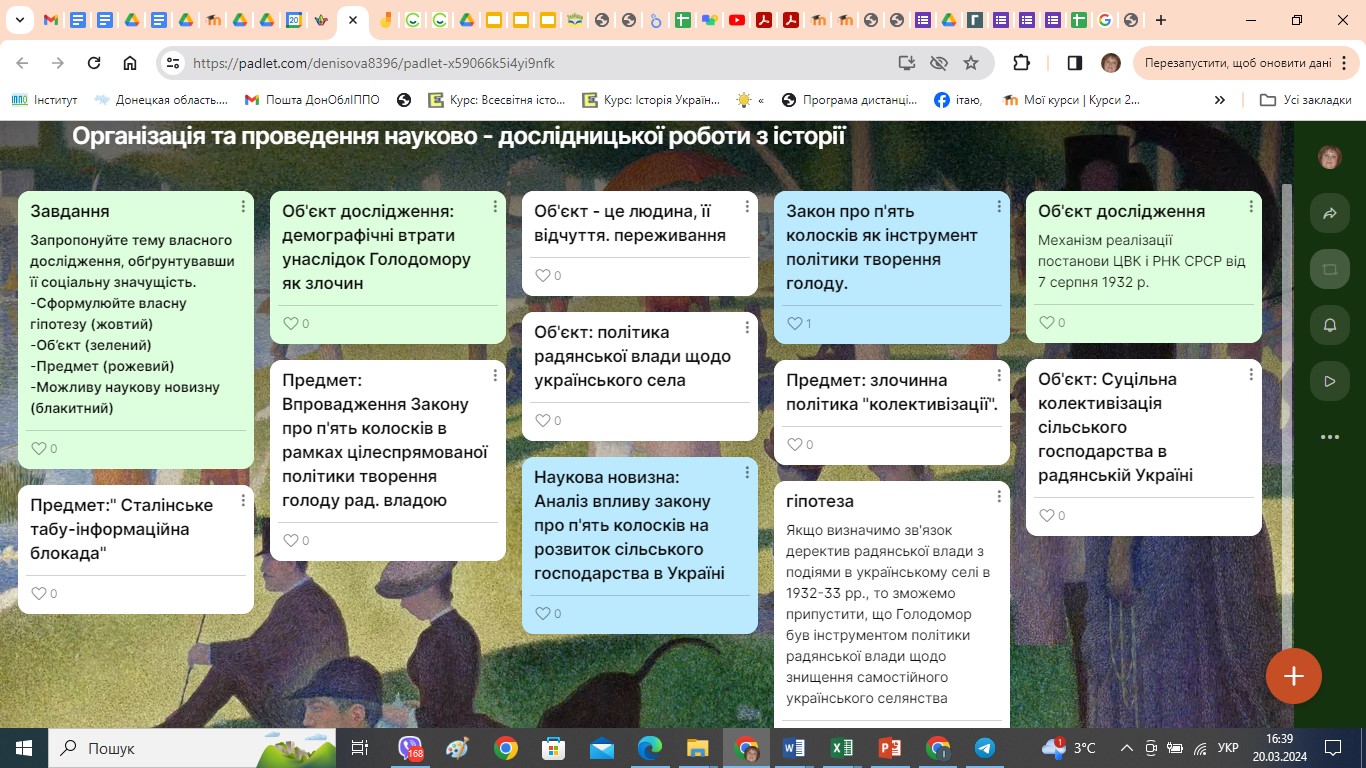Image resolution: width=1366 pixels, height=768 pixels.
Task: Expand hidden bookmarks chevron
Action: (x=1220, y=100)
